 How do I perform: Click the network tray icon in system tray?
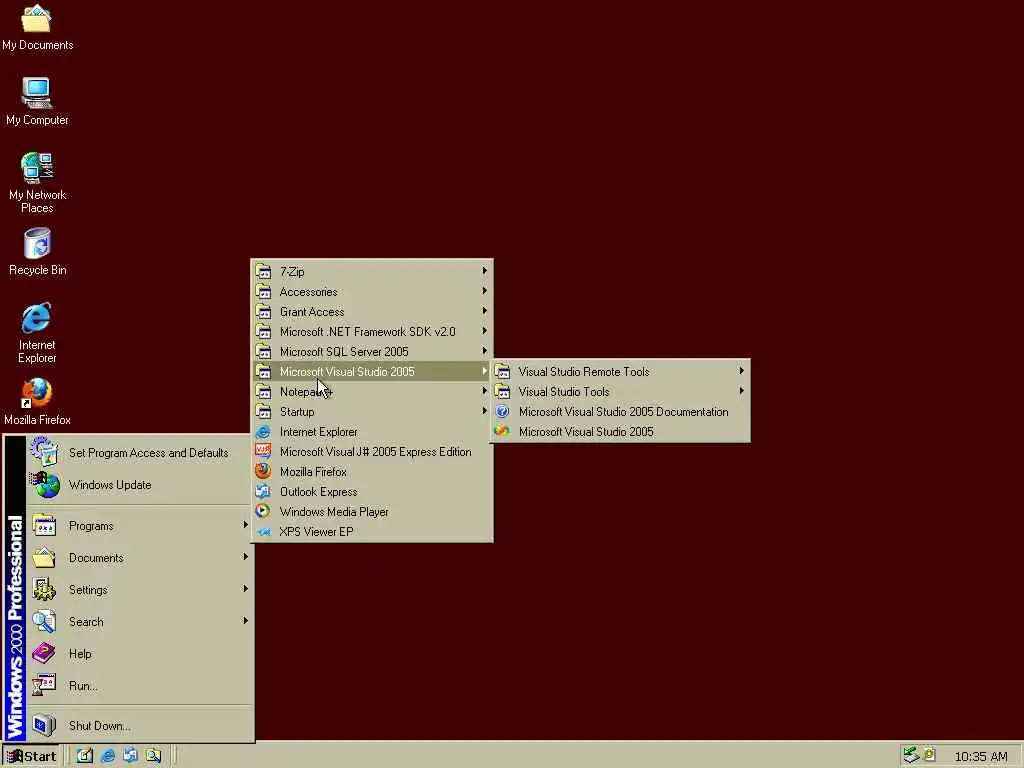(x=911, y=756)
